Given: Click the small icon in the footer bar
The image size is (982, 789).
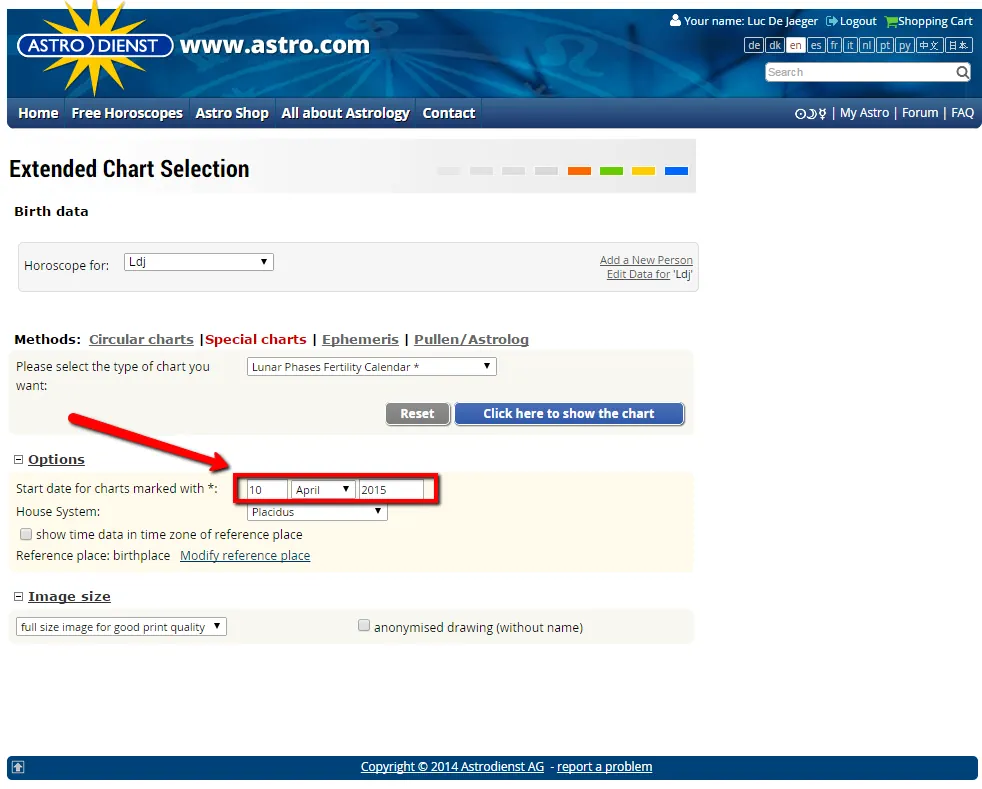Looking at the screenshot, I should coord(17,766).
